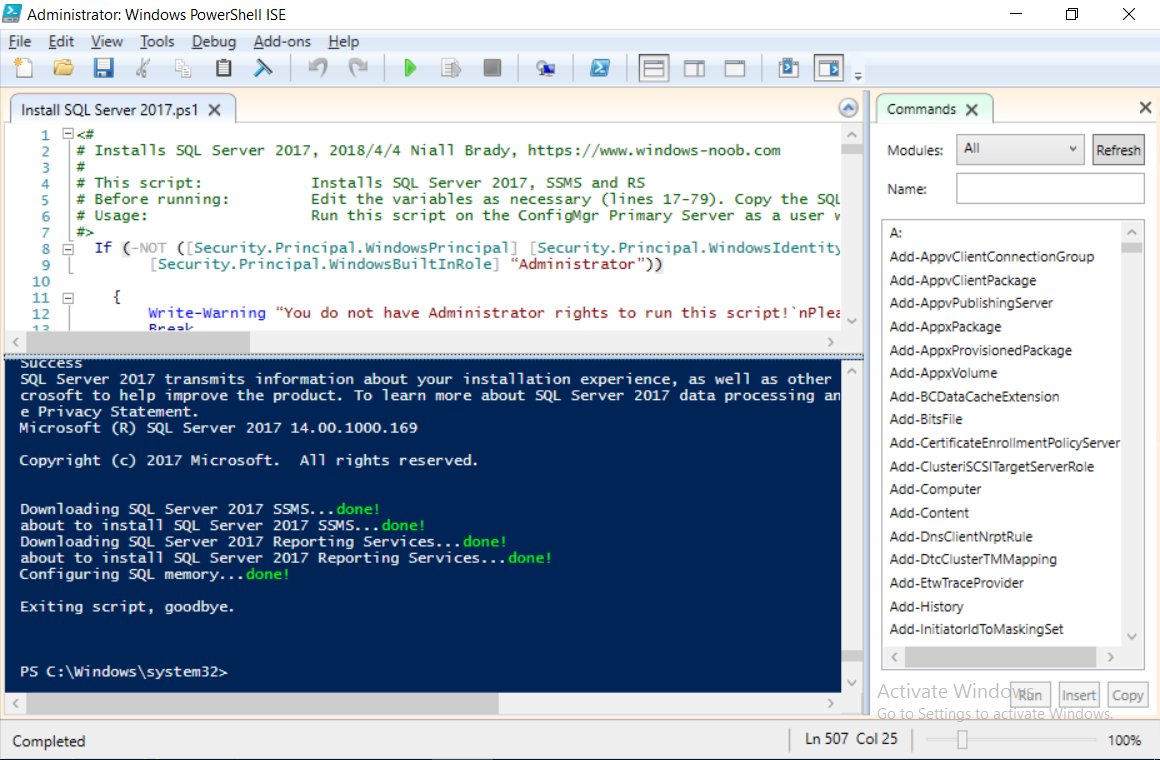Open the Help menu

(x=343, y=41)
